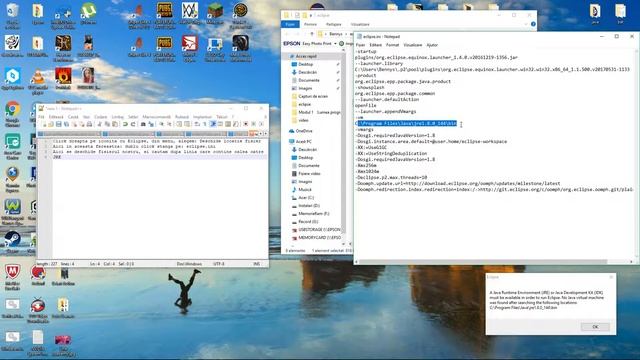This screenshot has width=640, height=360.
Task: Select Acest PC in navigation pane
Action: (x=303, y=142)
